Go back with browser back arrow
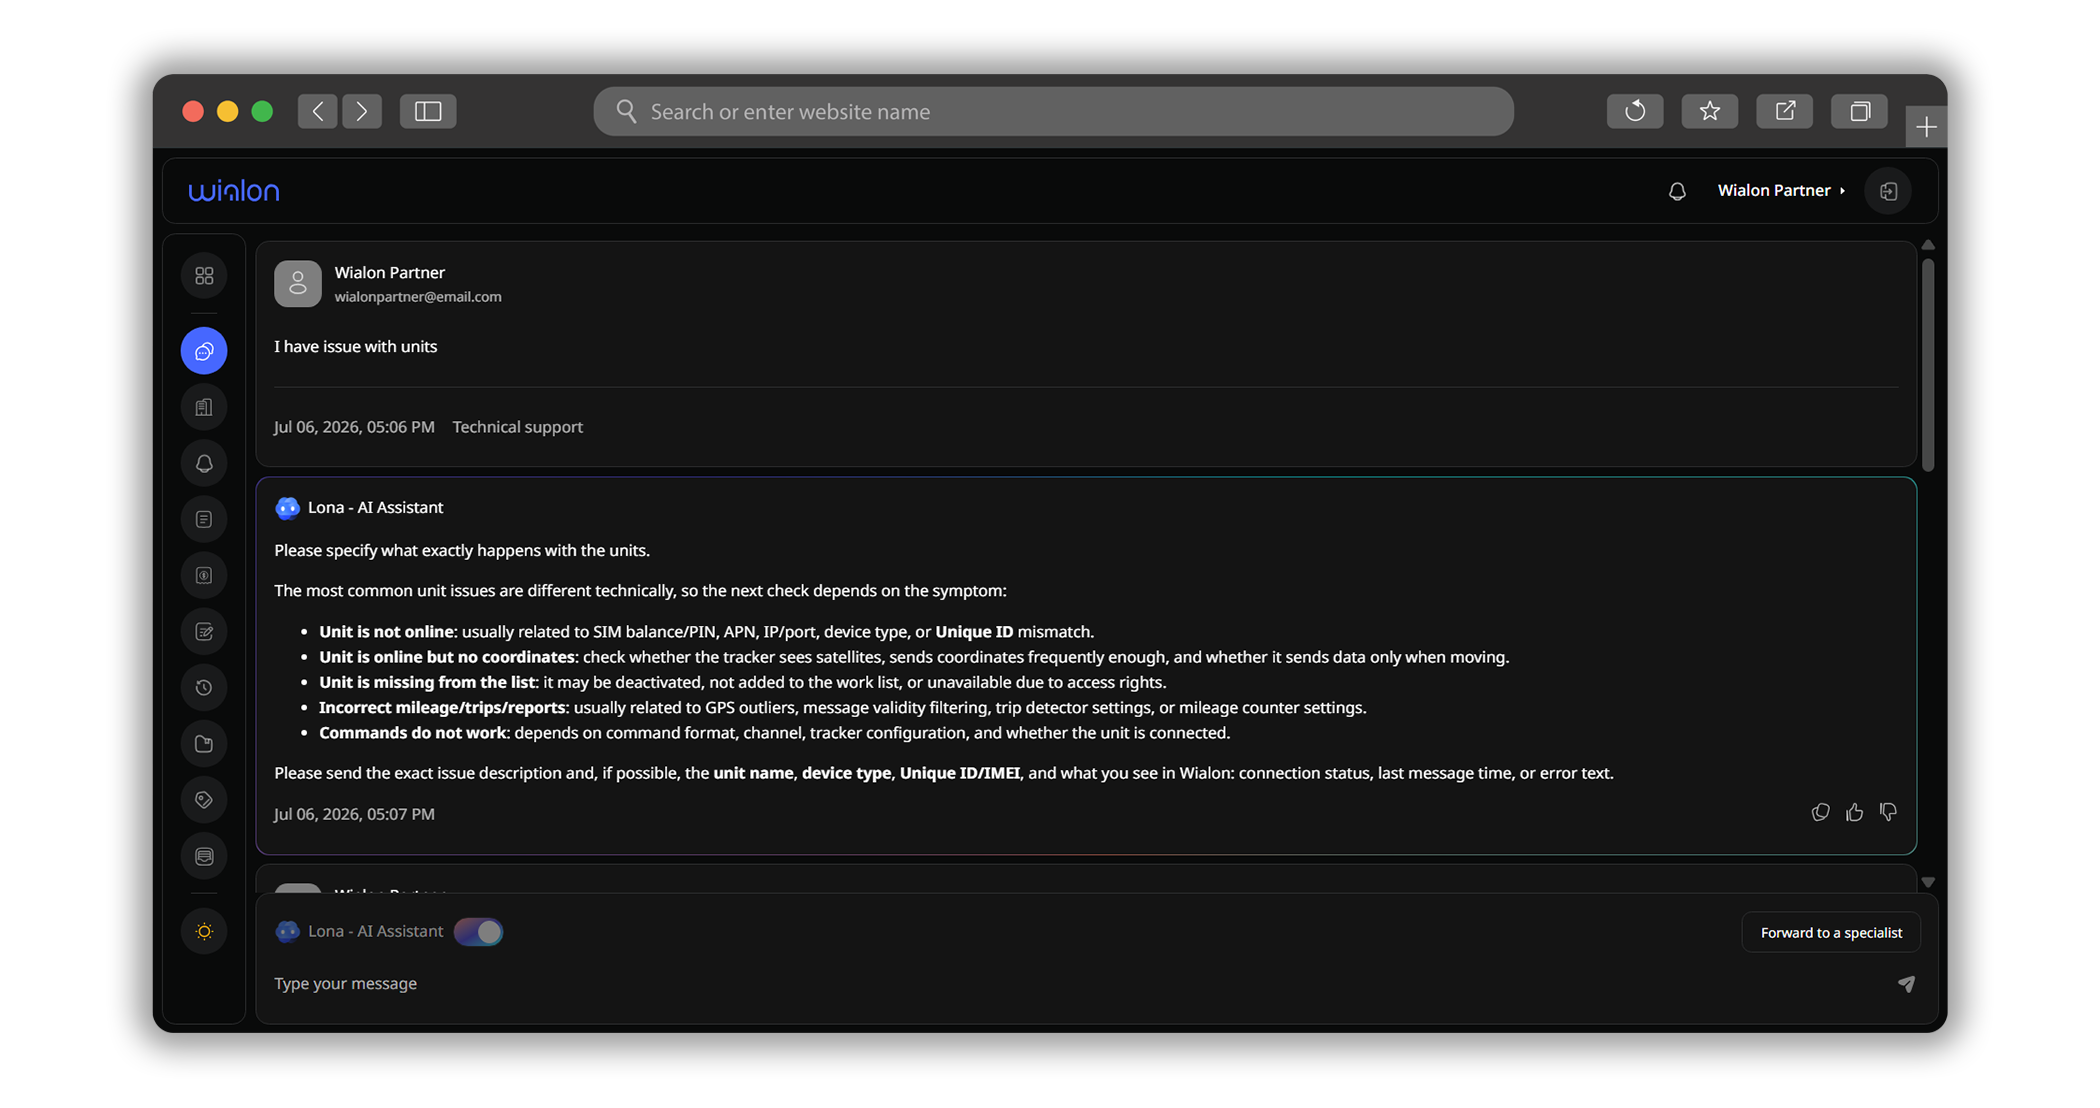 pos(317,111)
